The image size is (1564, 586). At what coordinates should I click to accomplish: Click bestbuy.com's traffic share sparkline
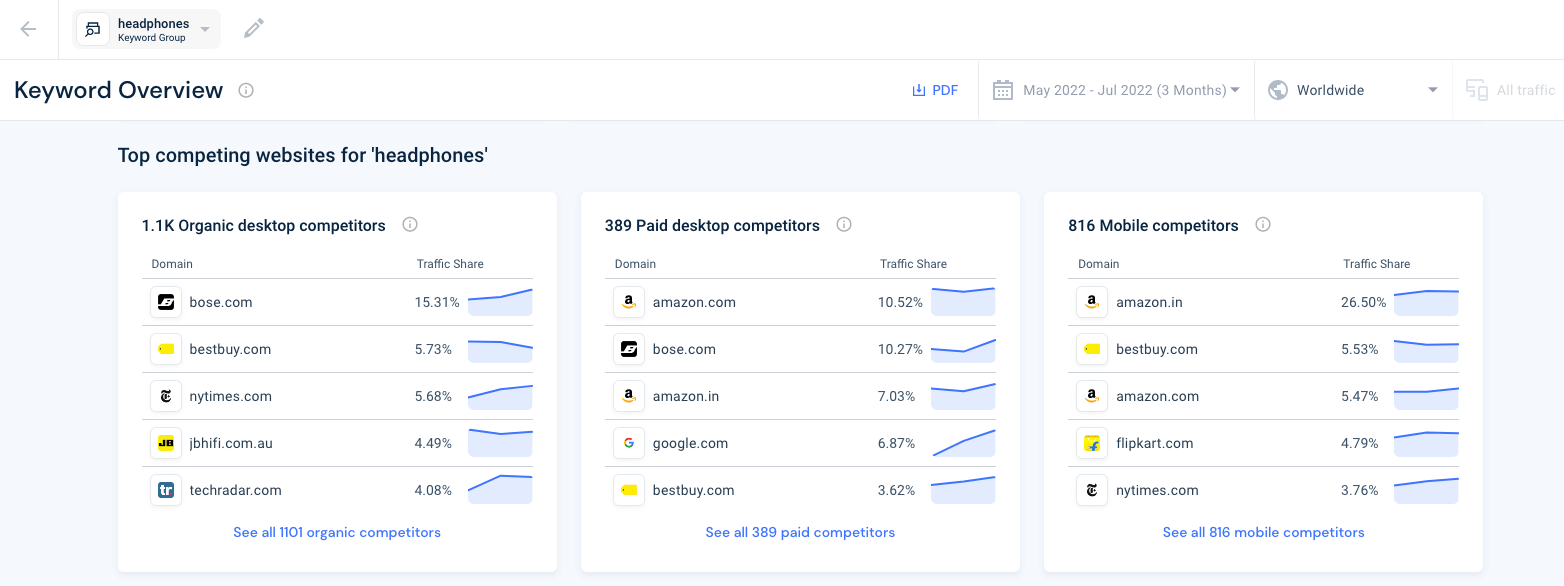500,349
